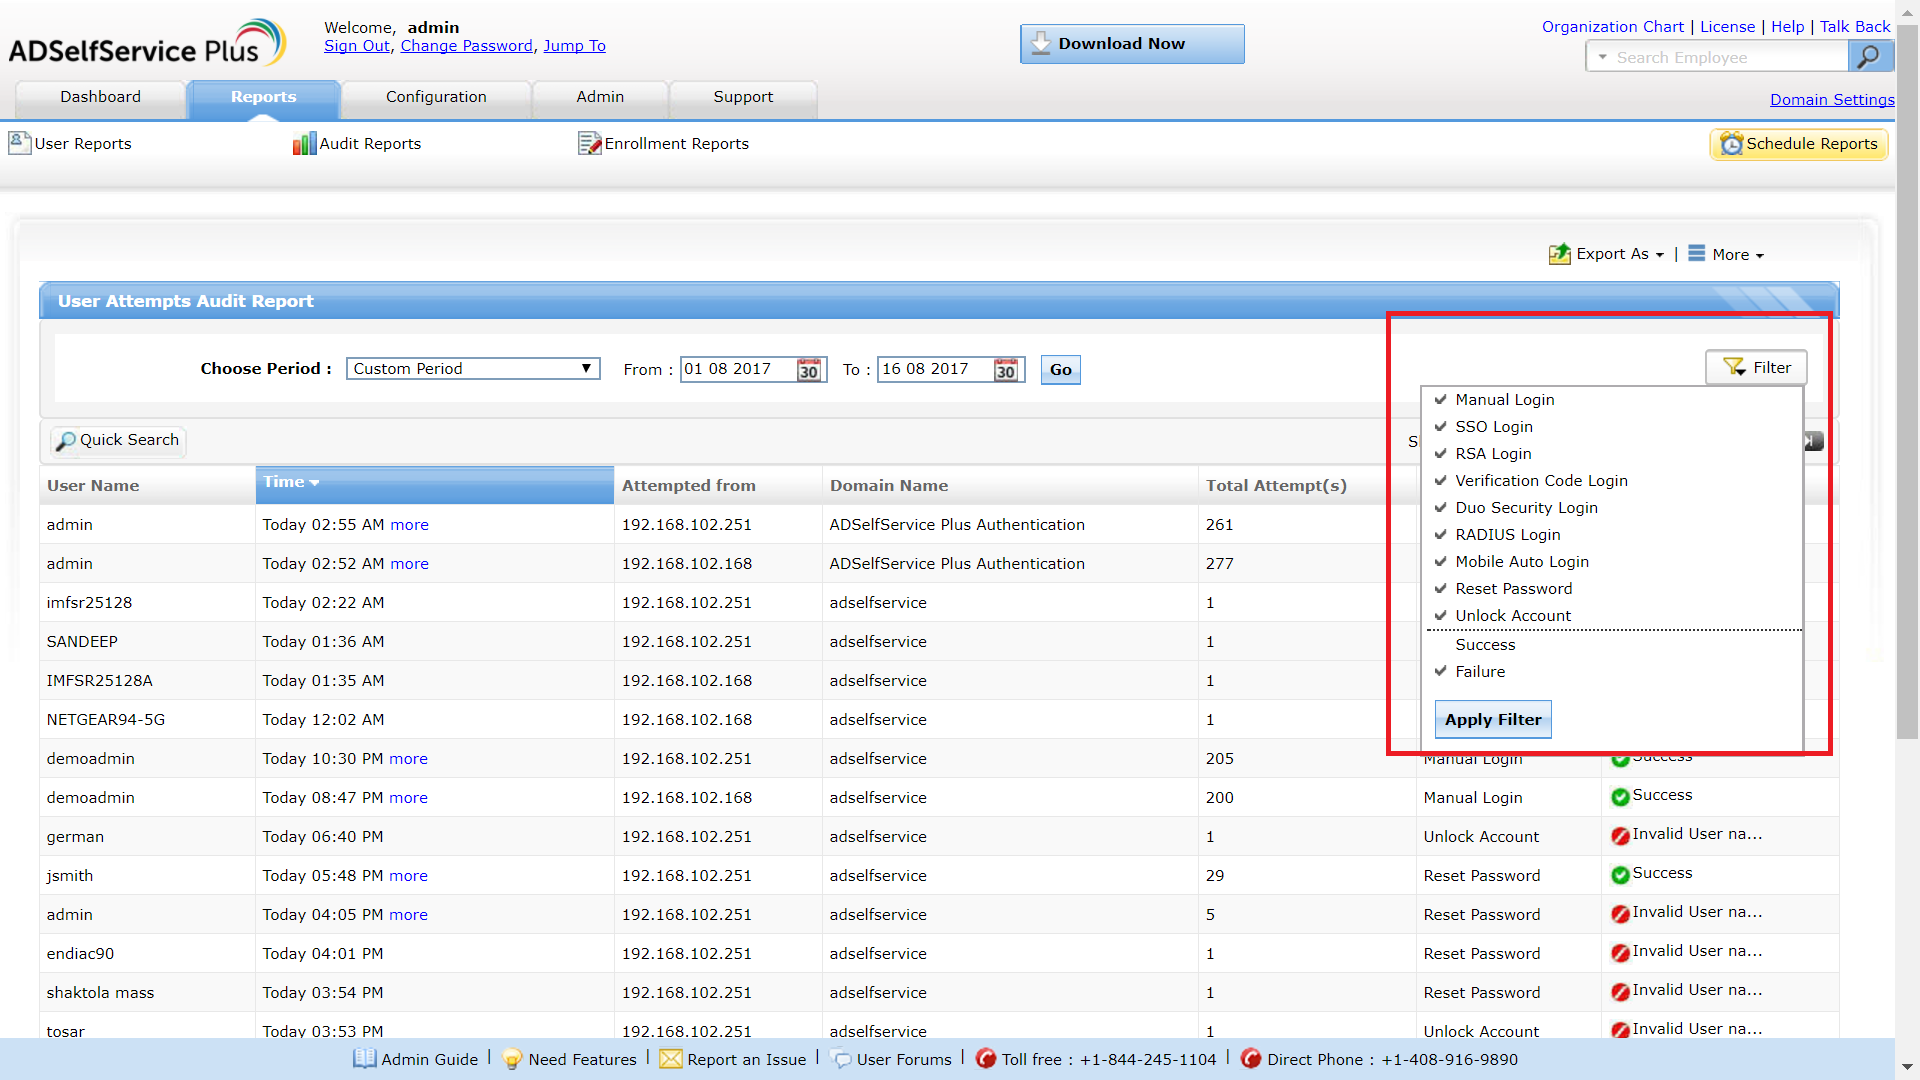Switch to the Configuration tab
This screenshot has width=1920, height=1080.
(x=436, y=97)
